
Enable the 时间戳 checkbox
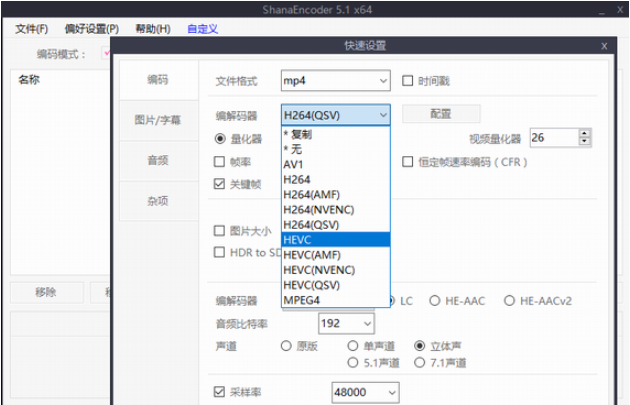[x=409, y=81]
